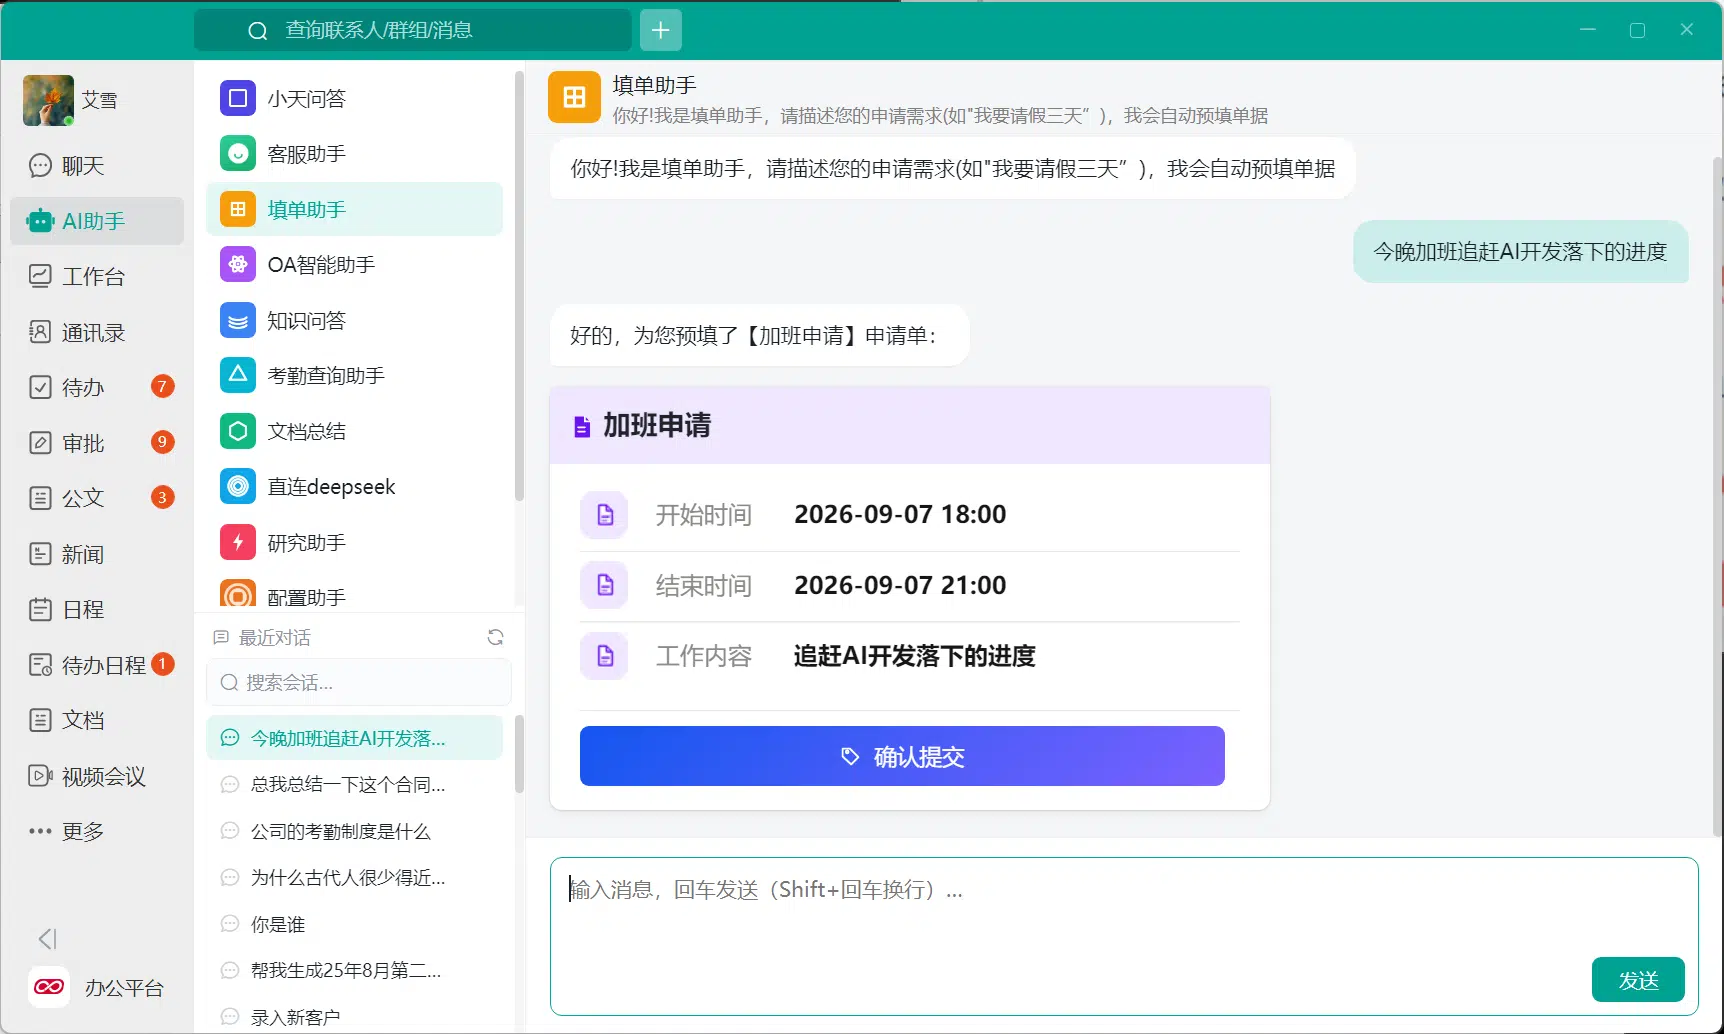Open the 研究助手 assistant
The height and width of the screenshot is (1034, 1724).
click(x=355, y=542)
